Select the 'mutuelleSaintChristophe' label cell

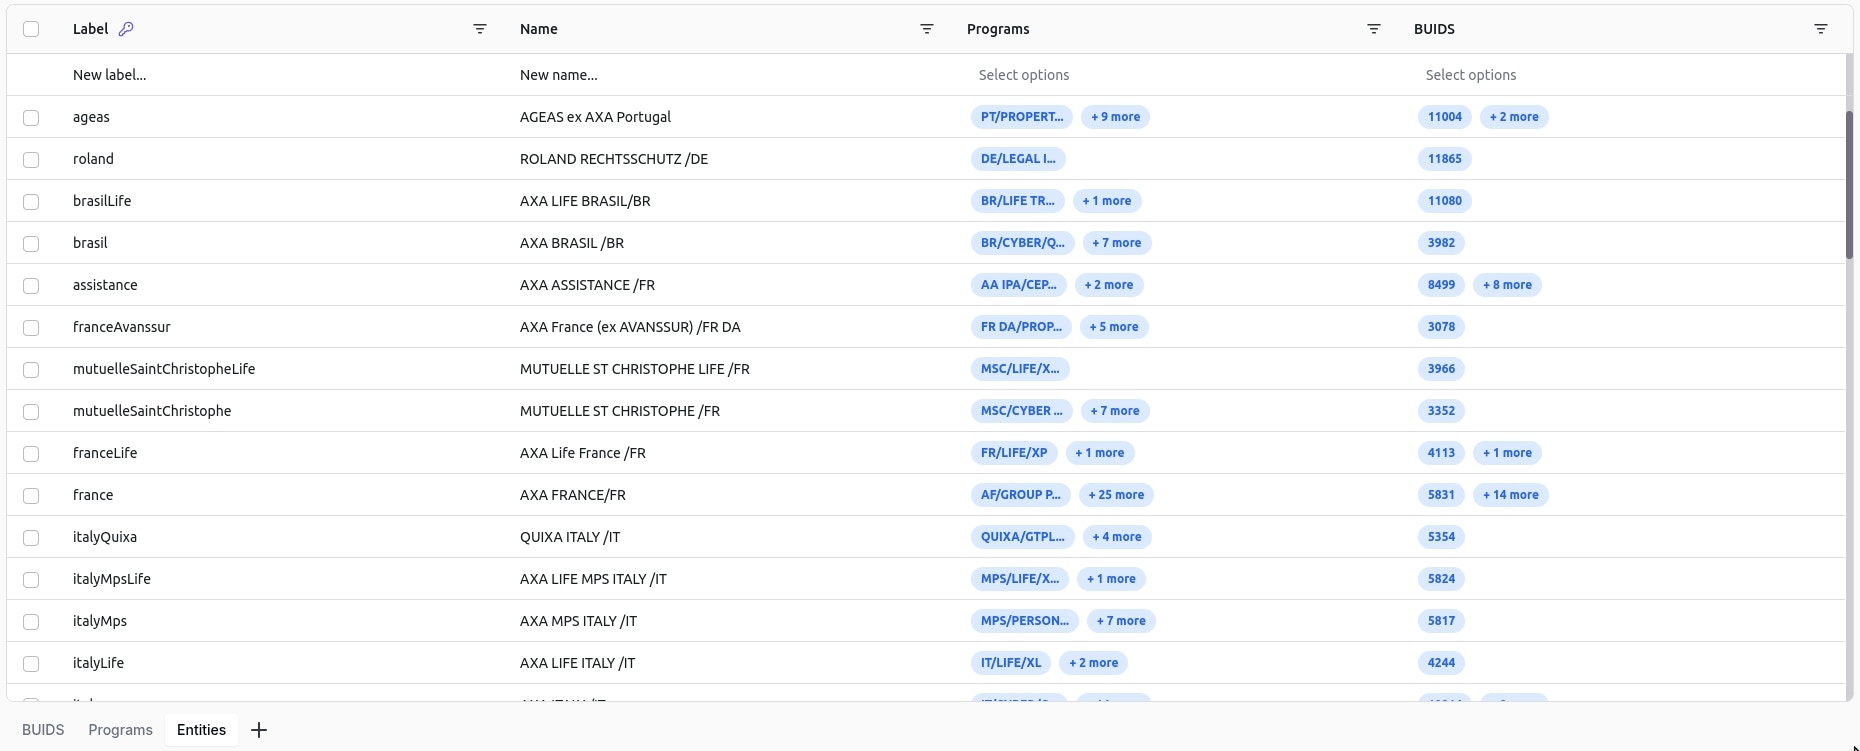tap(152, 411)
